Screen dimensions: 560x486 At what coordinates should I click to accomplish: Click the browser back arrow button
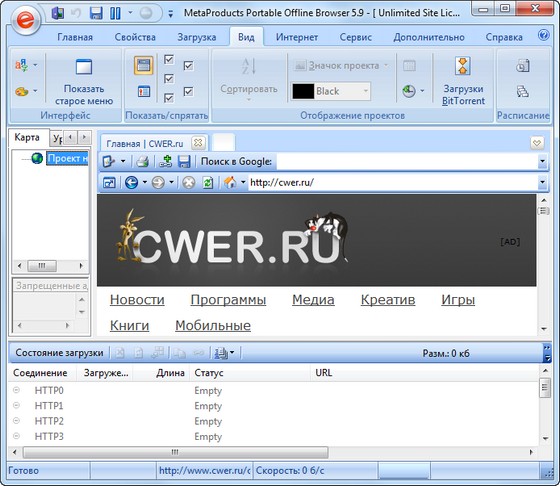point(131,183)
